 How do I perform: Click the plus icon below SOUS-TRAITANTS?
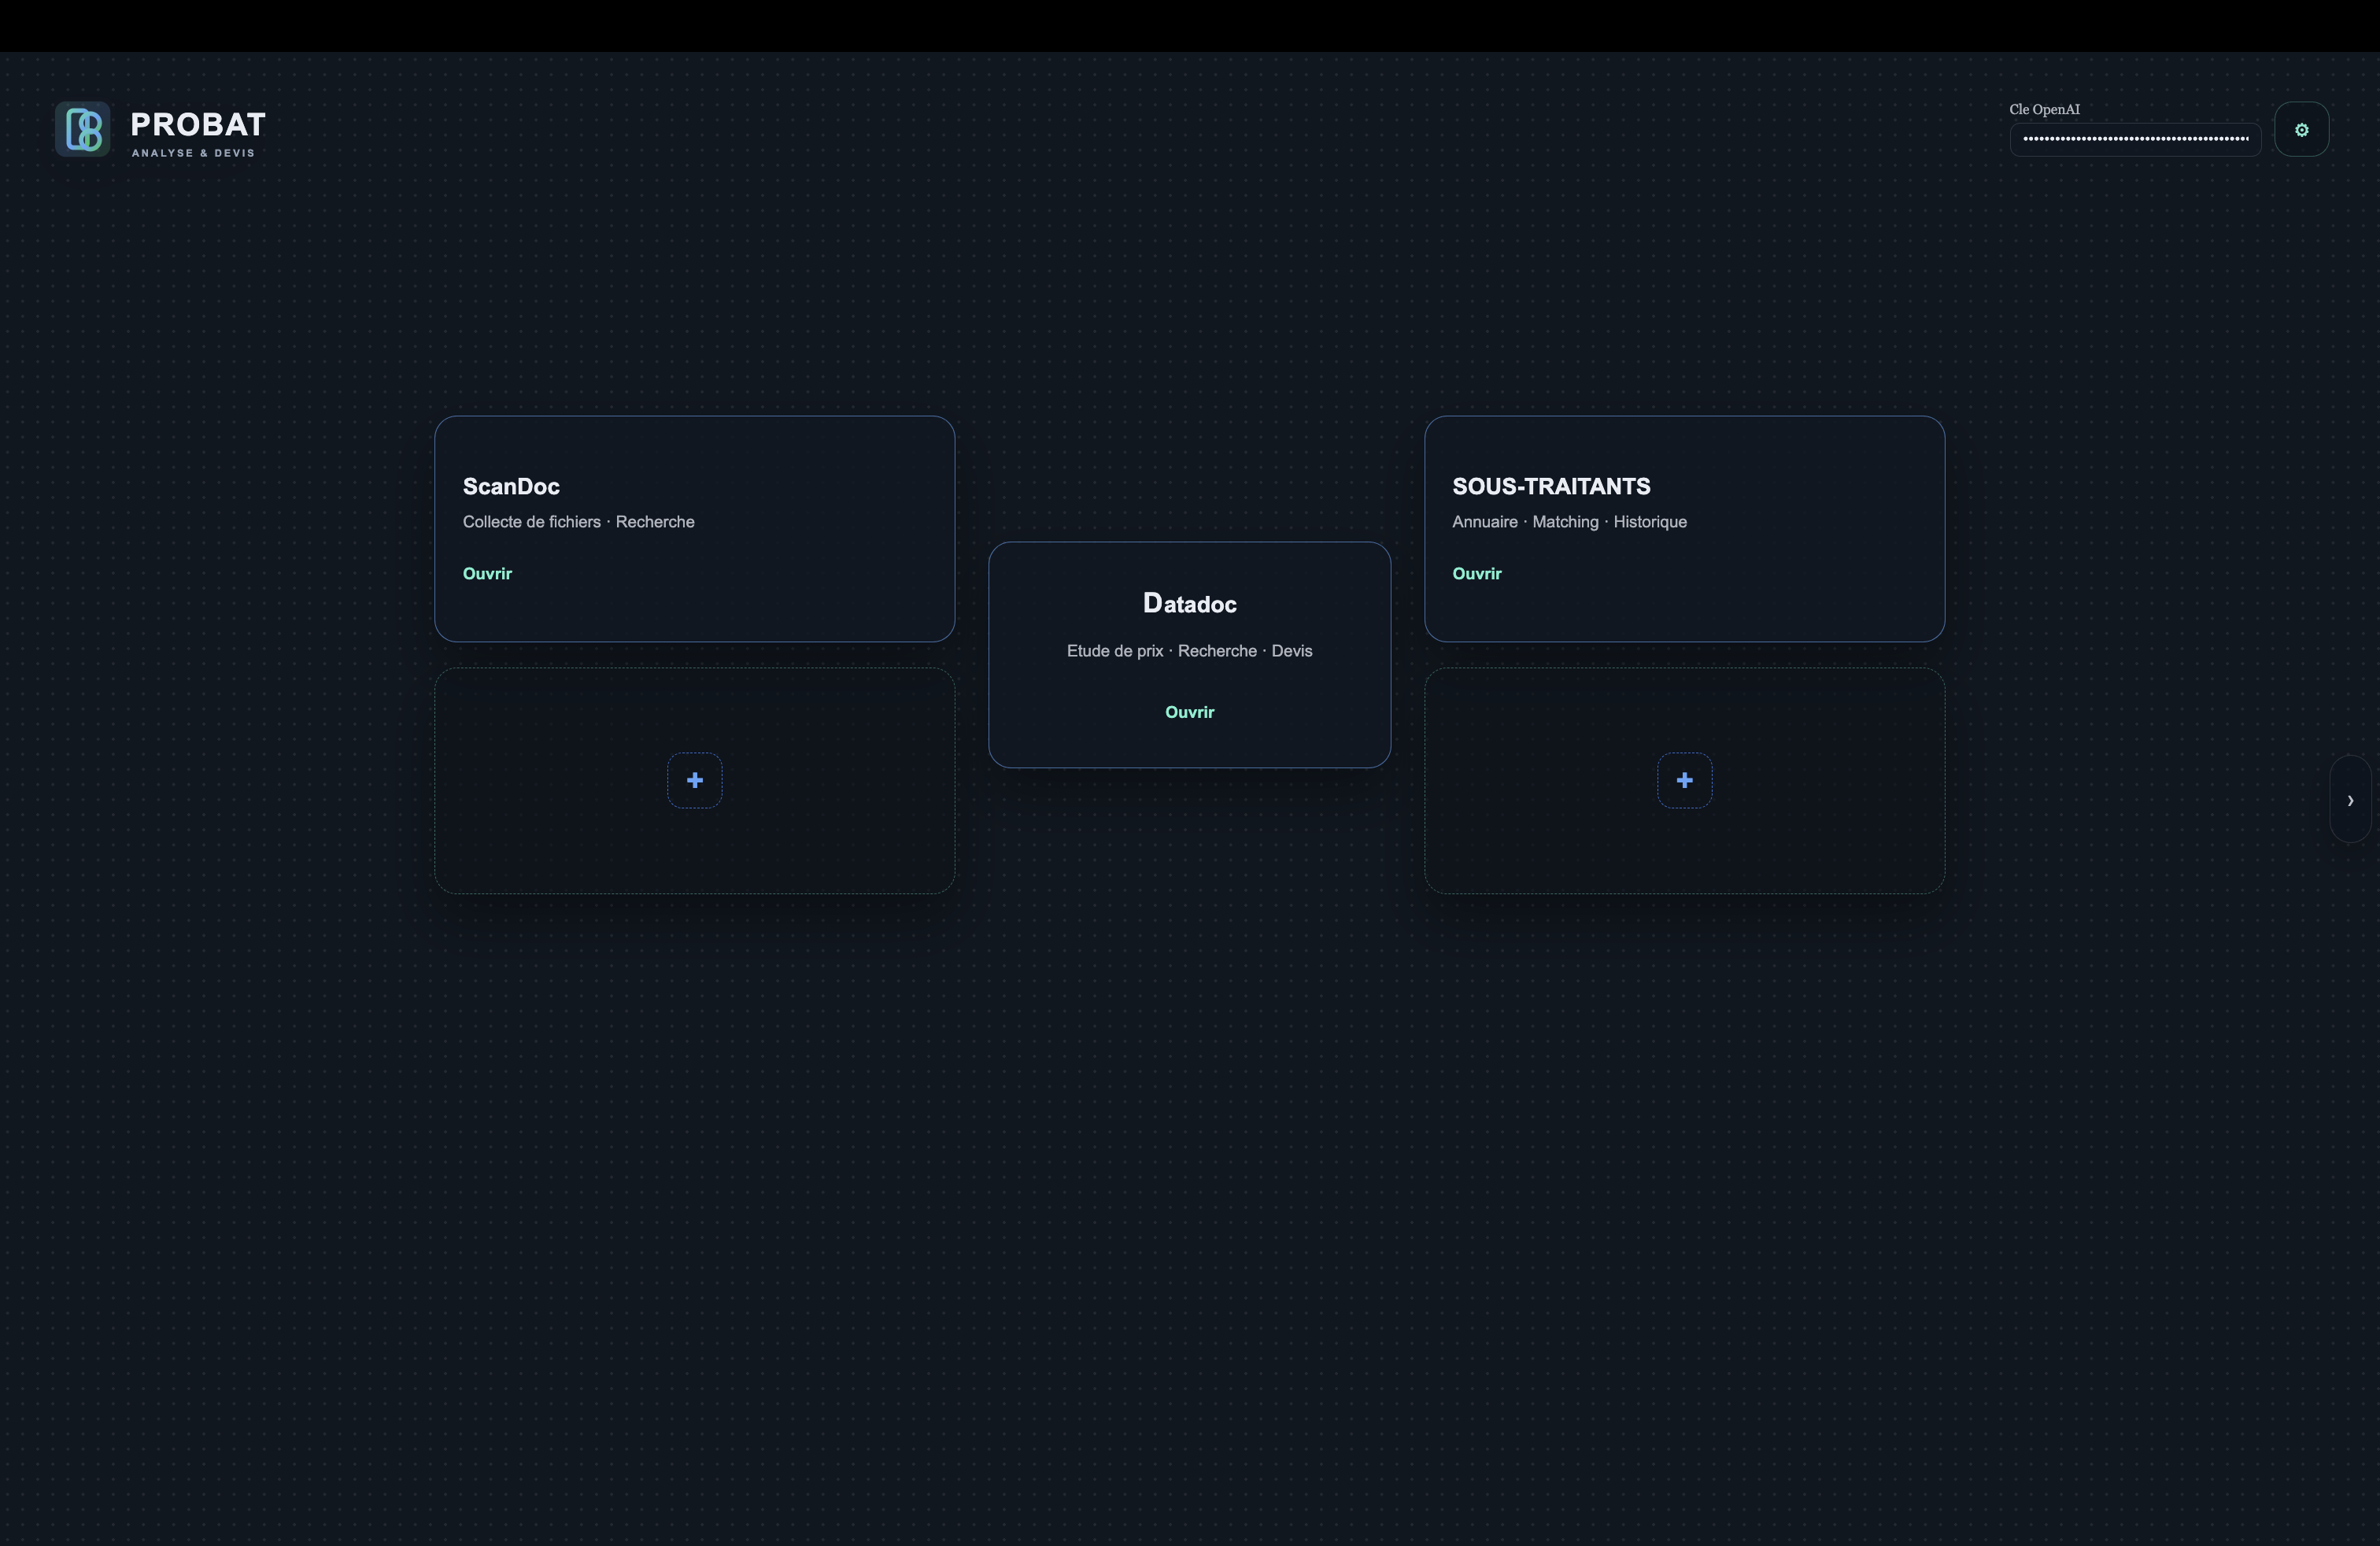pyautogui.click(x=1684, y=780)
